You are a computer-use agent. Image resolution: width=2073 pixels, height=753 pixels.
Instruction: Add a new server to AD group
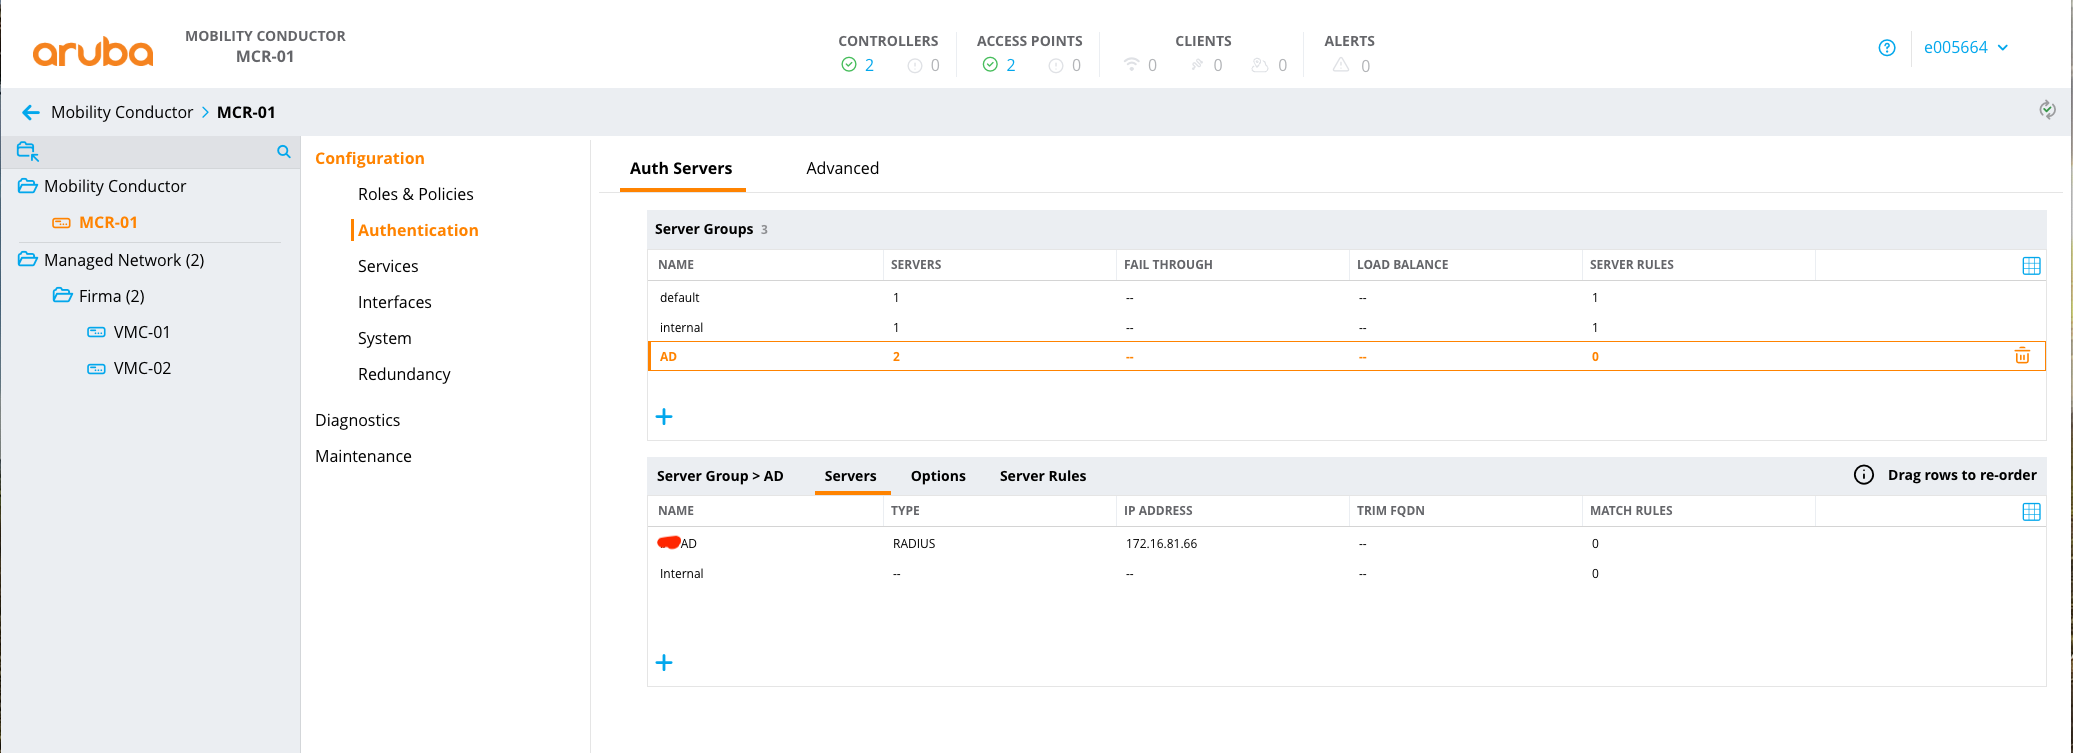coord(664,663)
